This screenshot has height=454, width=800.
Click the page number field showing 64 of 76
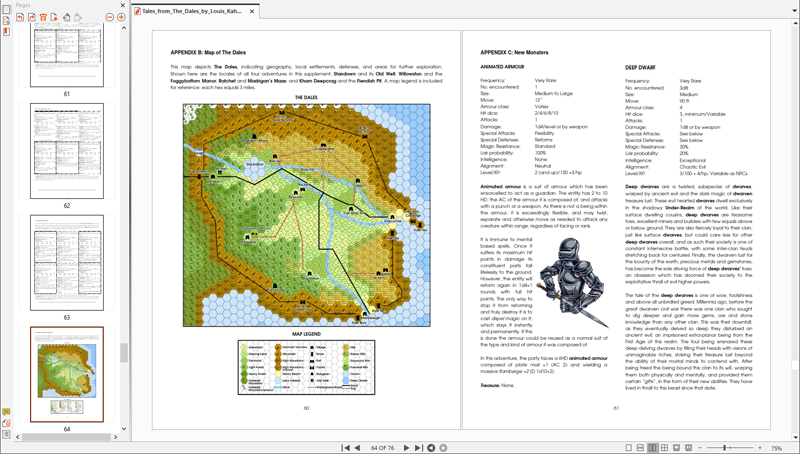[x=381, y=448]
